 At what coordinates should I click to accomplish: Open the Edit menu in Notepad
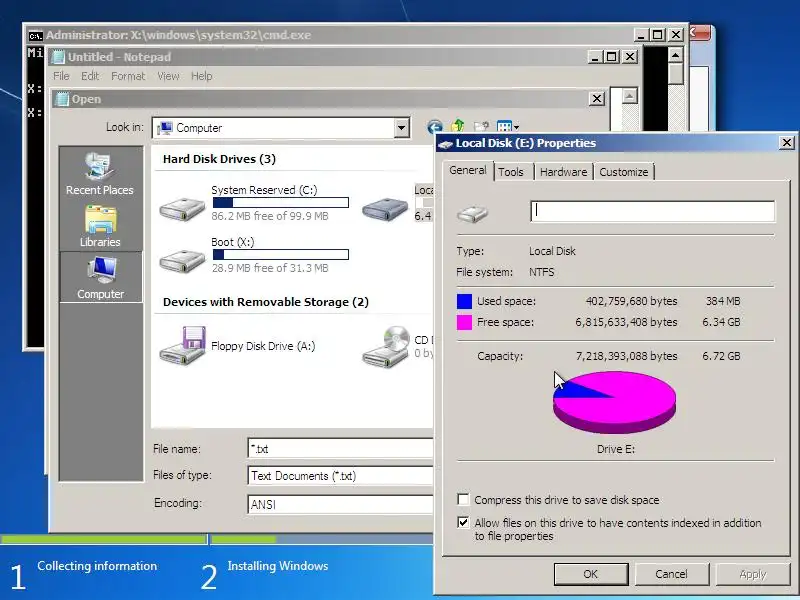click(90, 76)
